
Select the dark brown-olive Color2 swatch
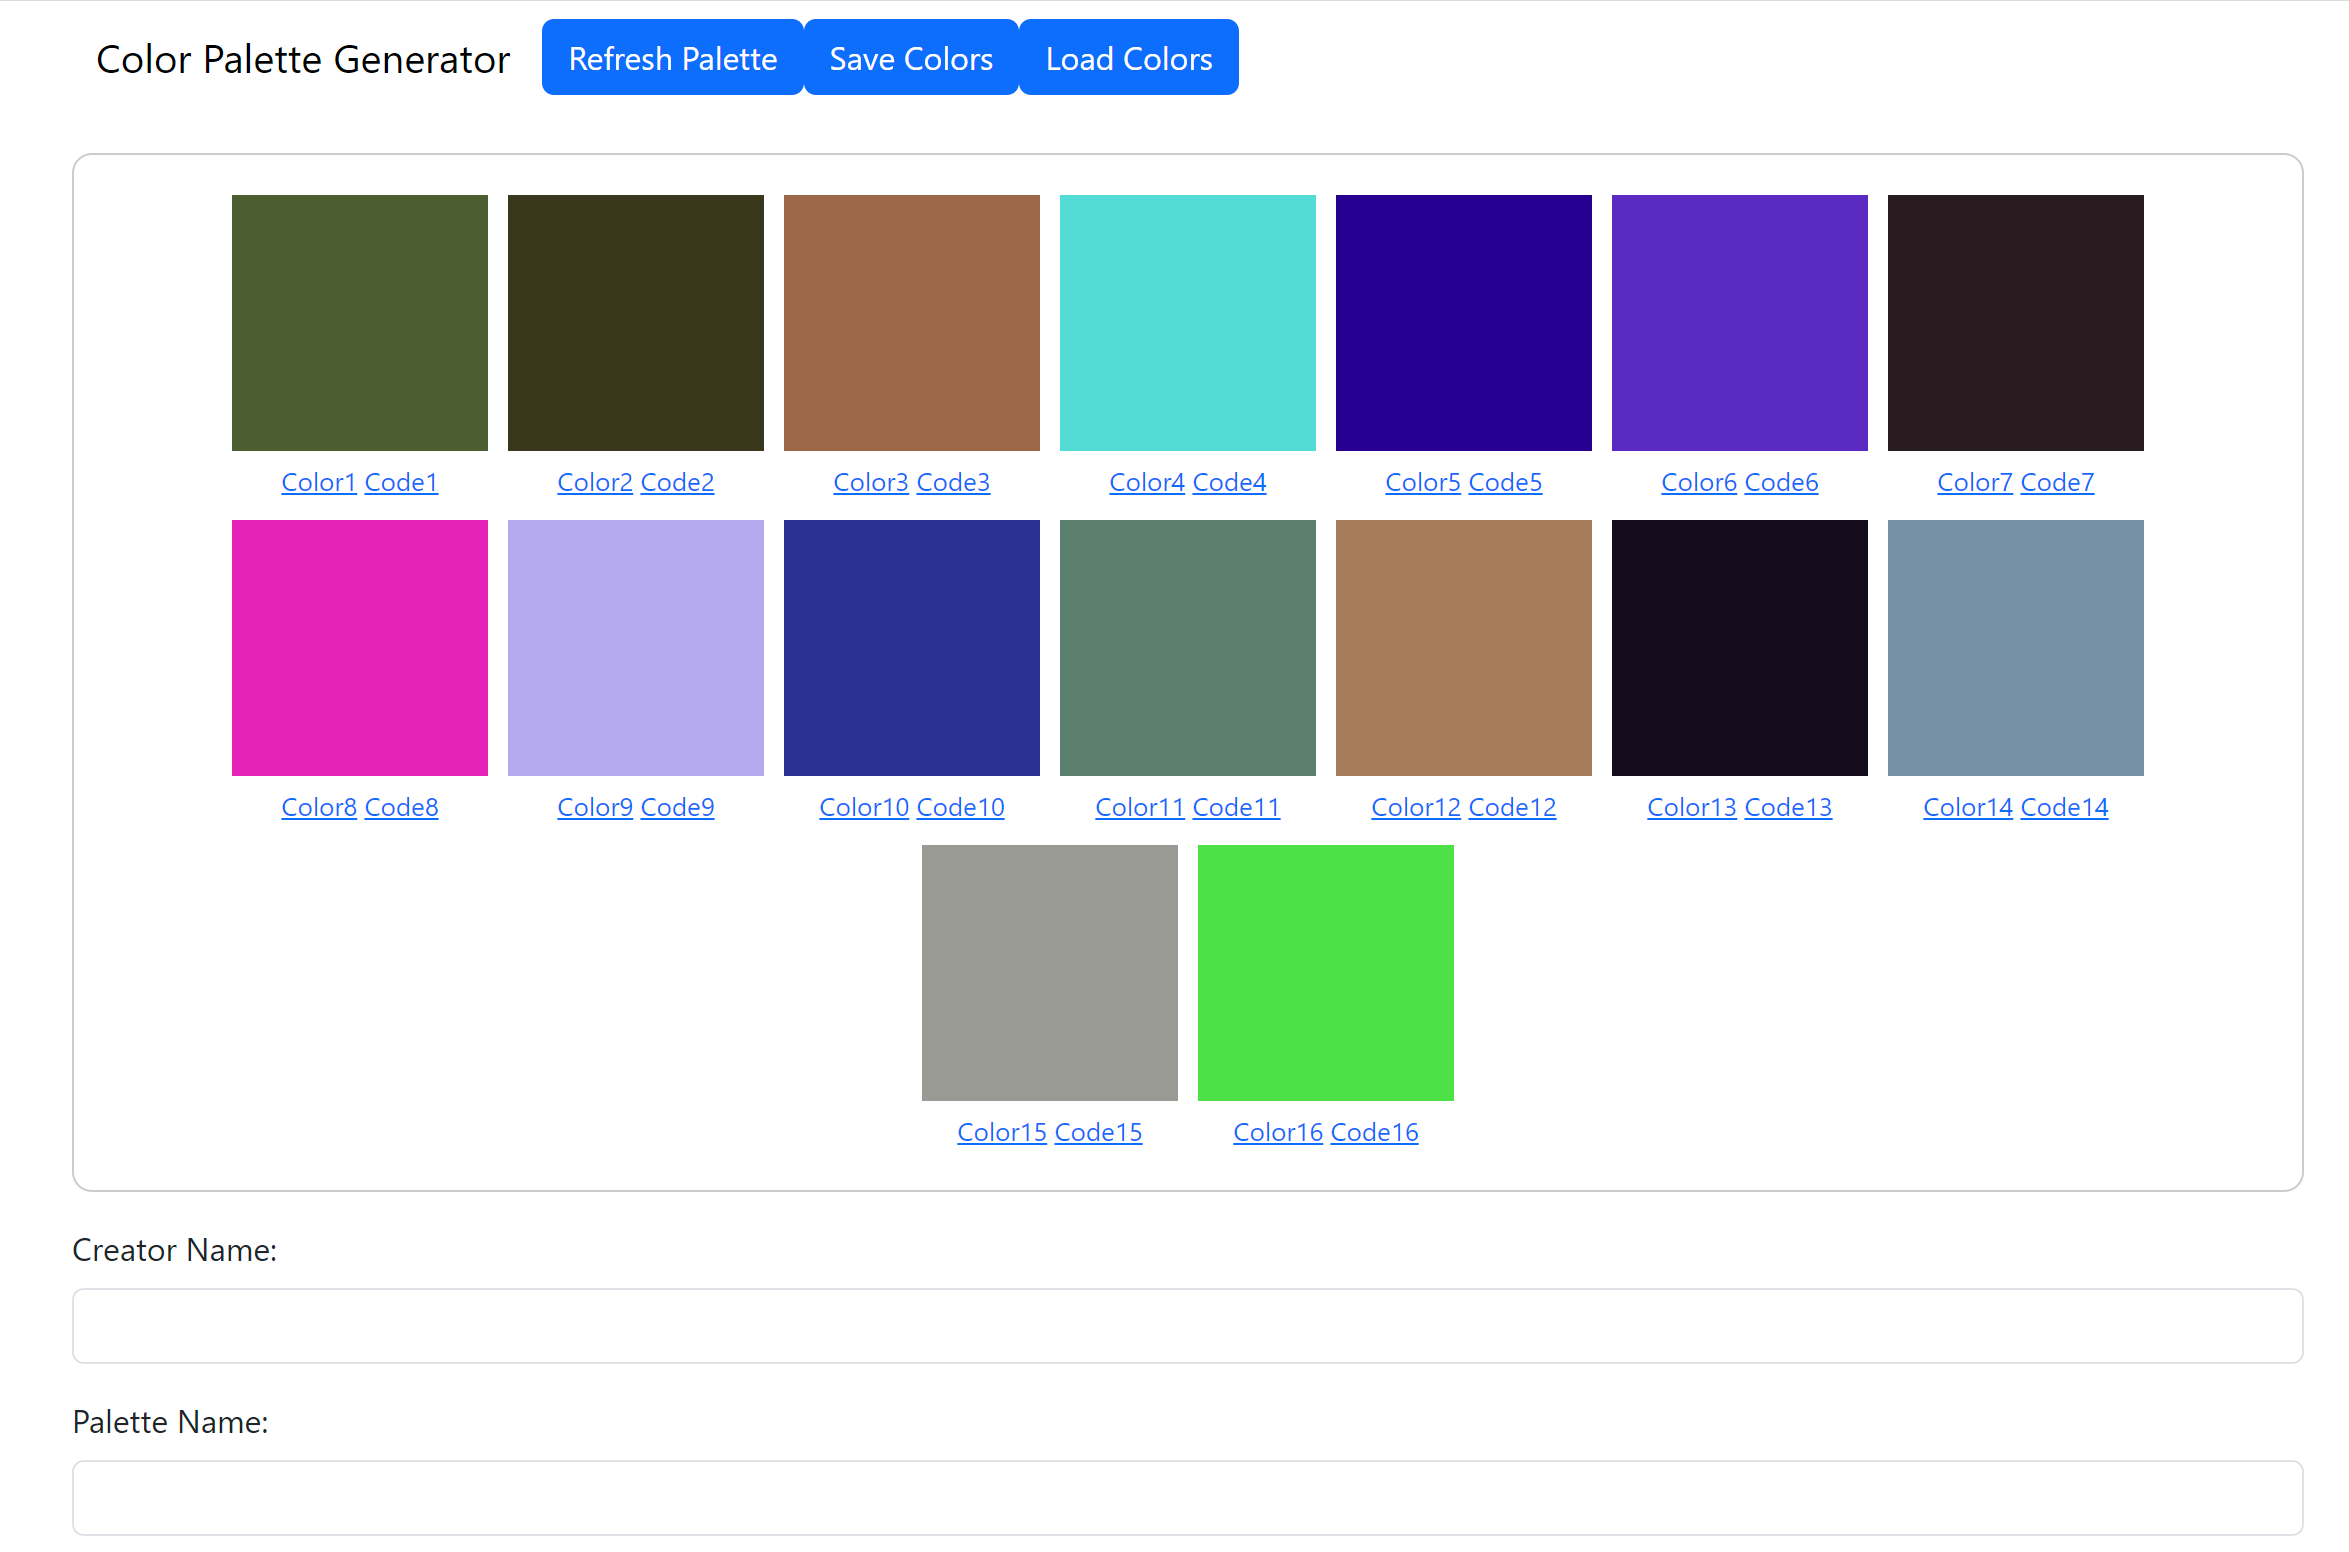[636, 323]
